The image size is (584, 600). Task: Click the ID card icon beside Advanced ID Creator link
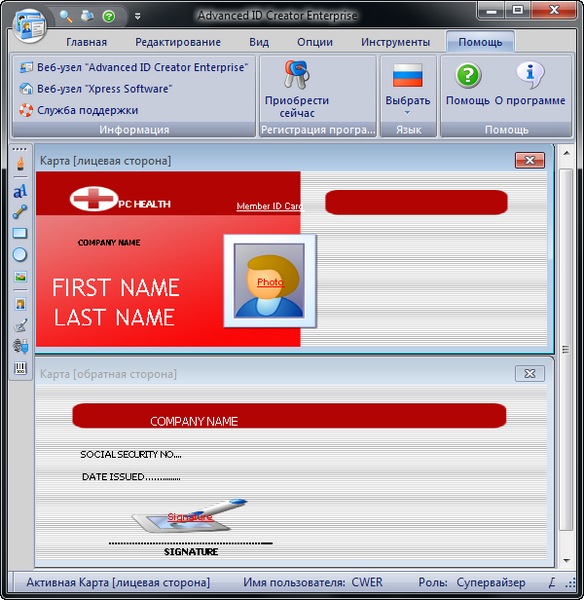point(26,67)
